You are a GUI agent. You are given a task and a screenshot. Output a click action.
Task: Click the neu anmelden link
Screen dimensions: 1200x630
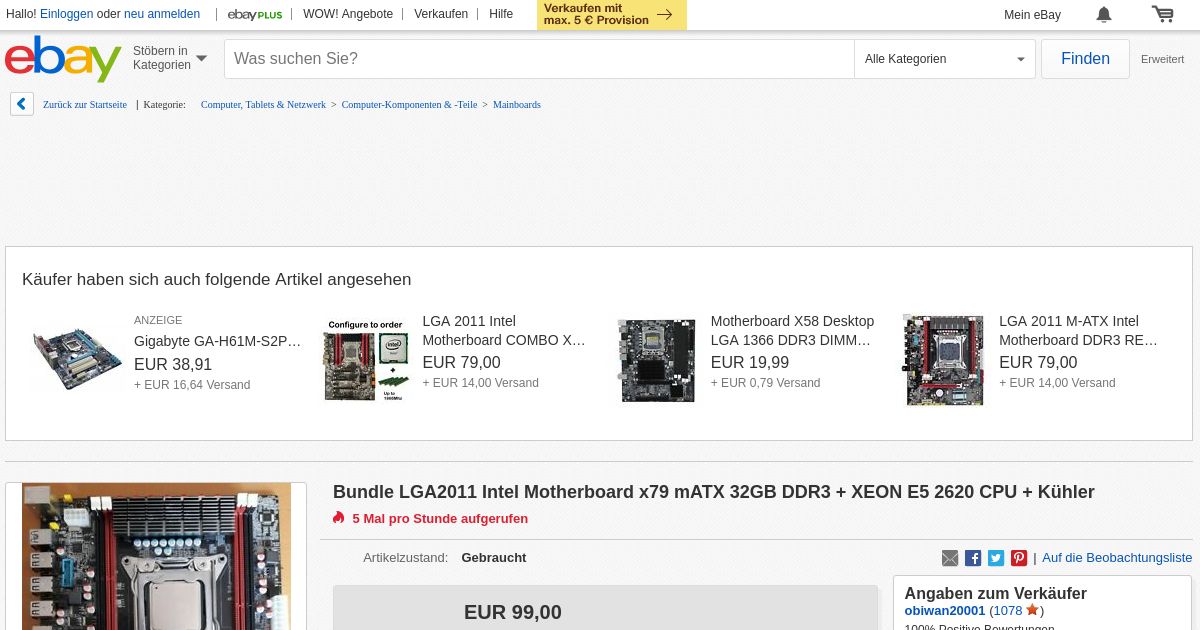162,14
